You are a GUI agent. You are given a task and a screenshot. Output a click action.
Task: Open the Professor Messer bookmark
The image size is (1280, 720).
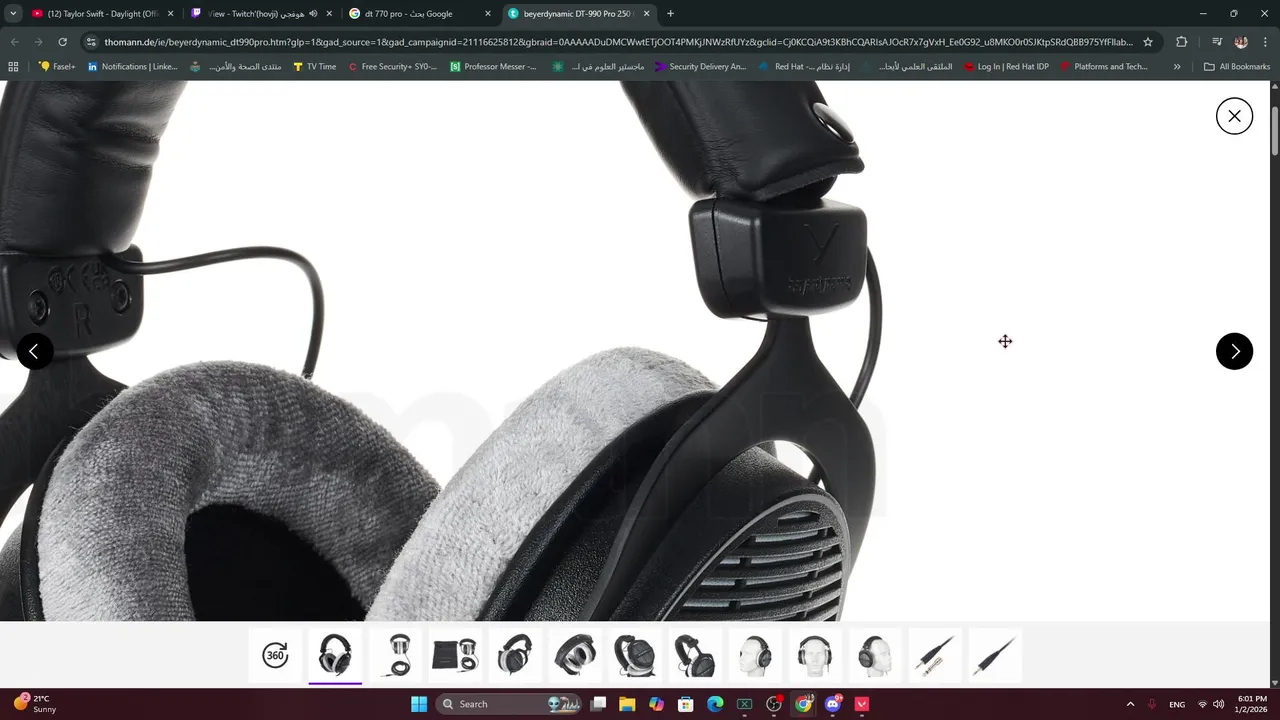(x=493, y=67)
